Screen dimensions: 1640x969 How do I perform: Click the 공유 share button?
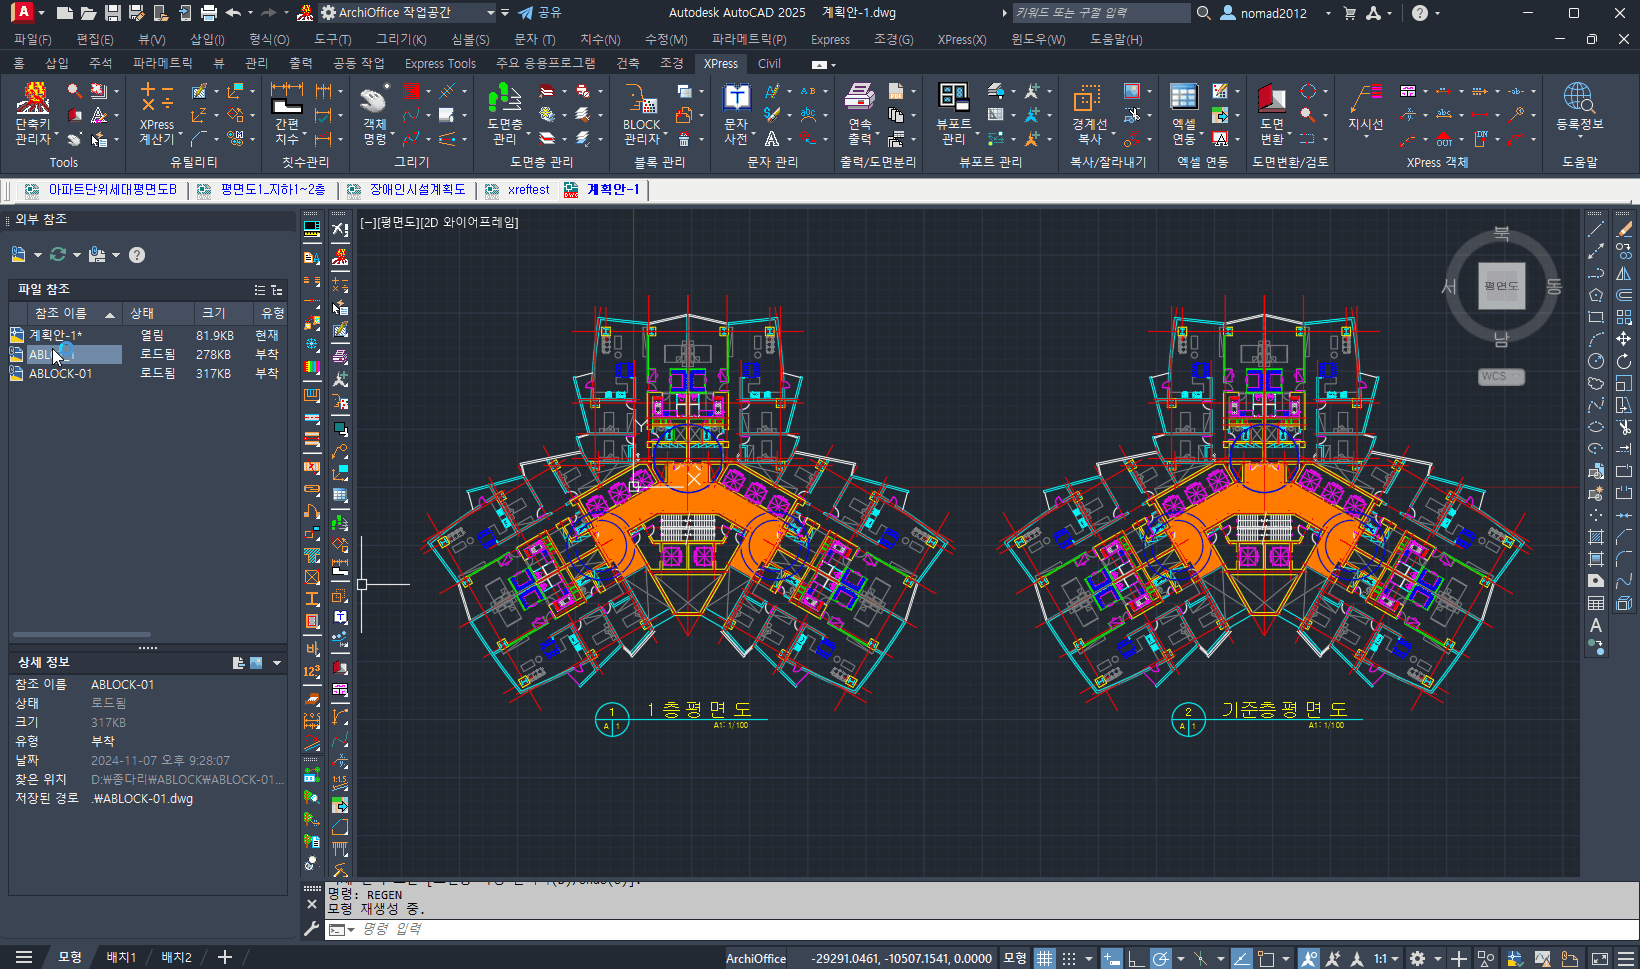[540, 13]
